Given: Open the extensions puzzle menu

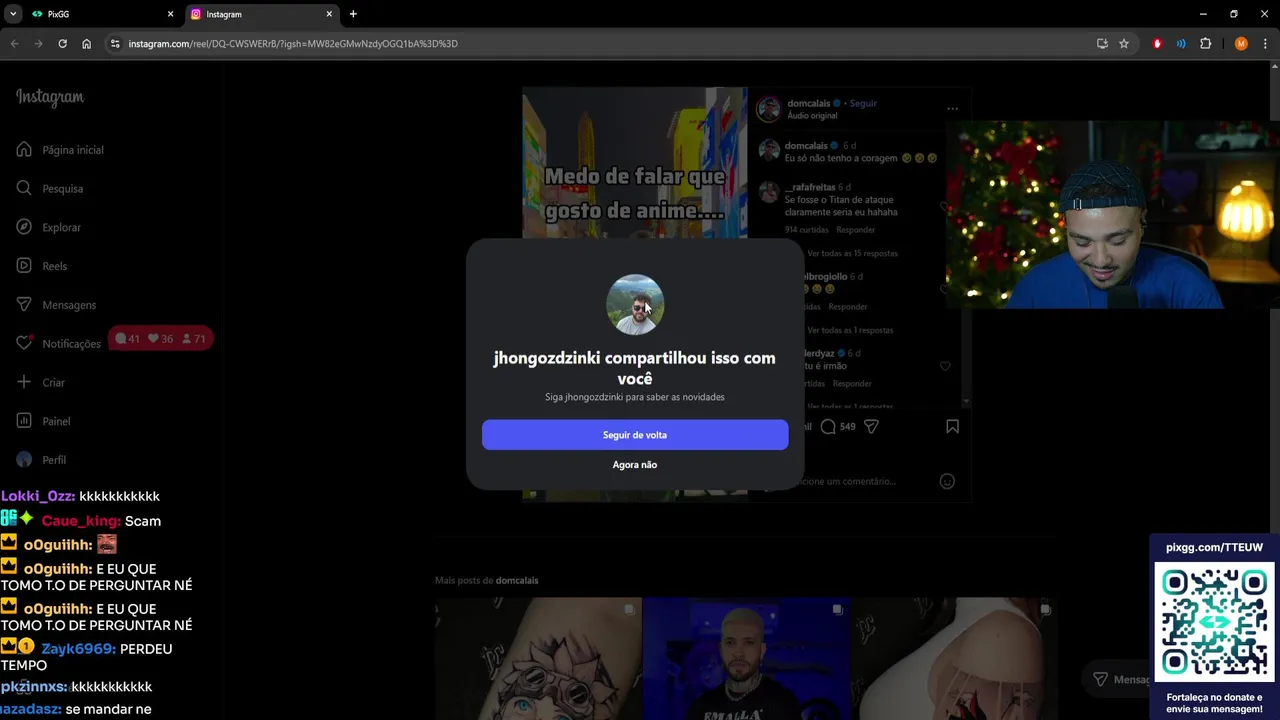Looking at the screenshot, I should point(1205,44).
